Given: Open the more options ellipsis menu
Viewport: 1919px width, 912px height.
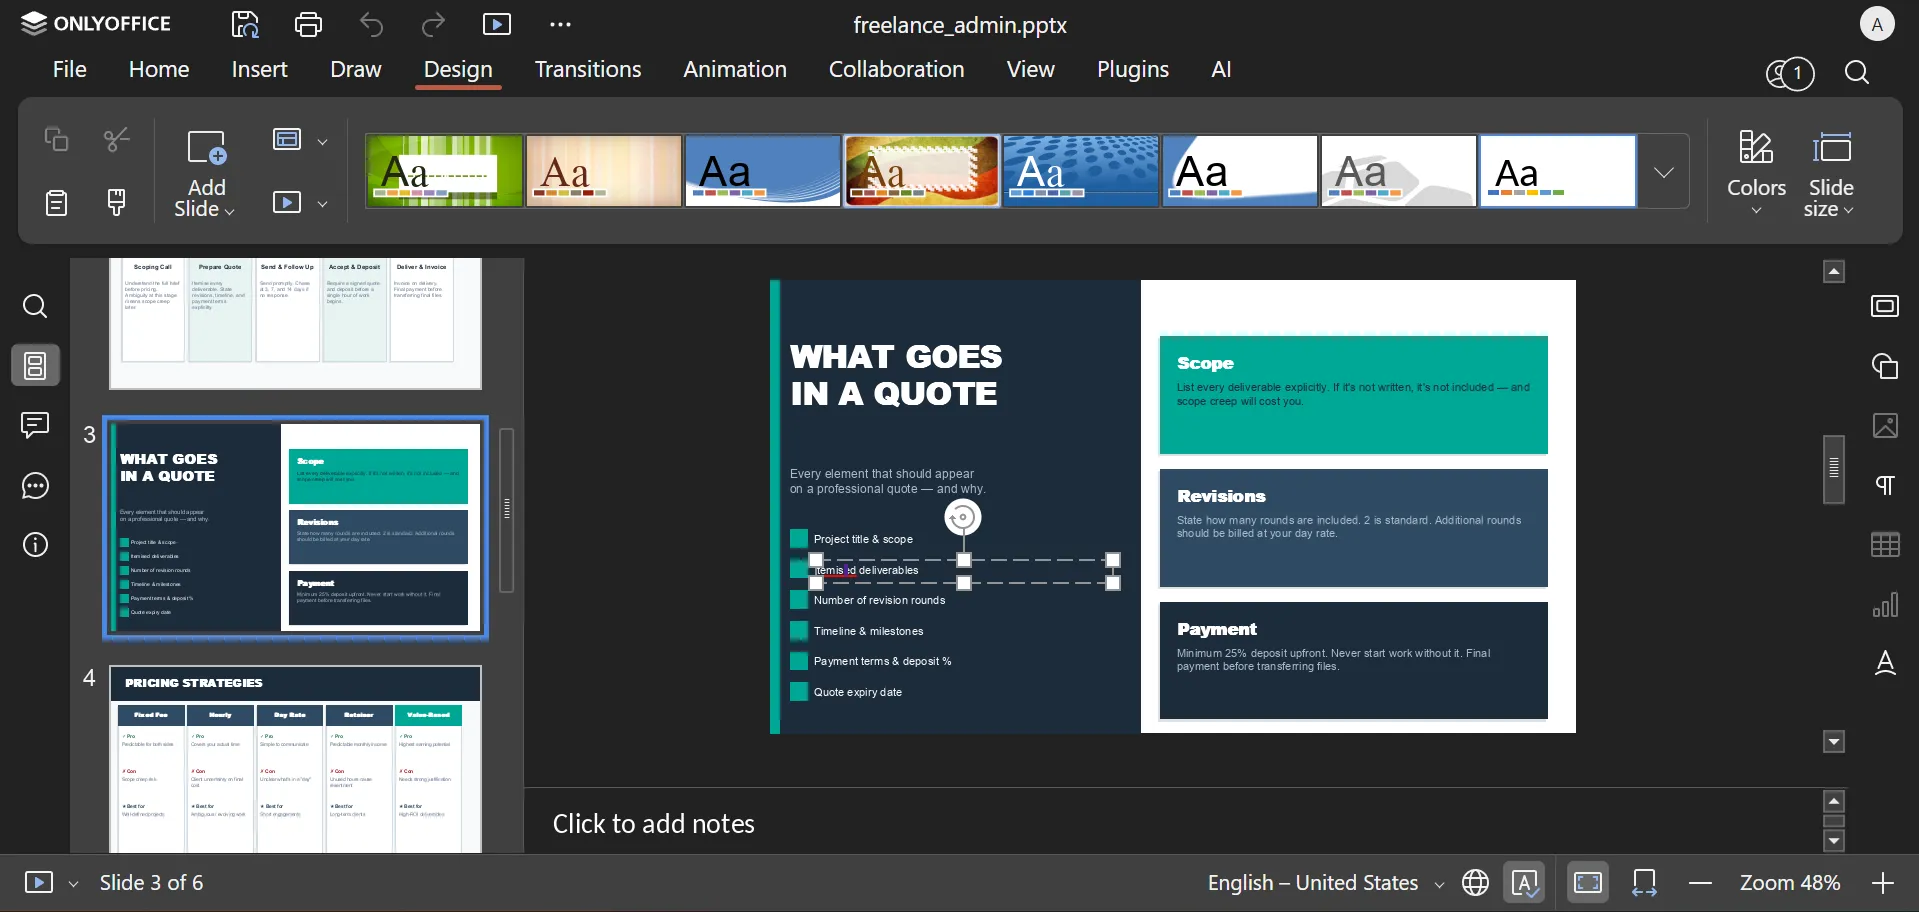Looking at the screenshot, I should click(560, 24).
